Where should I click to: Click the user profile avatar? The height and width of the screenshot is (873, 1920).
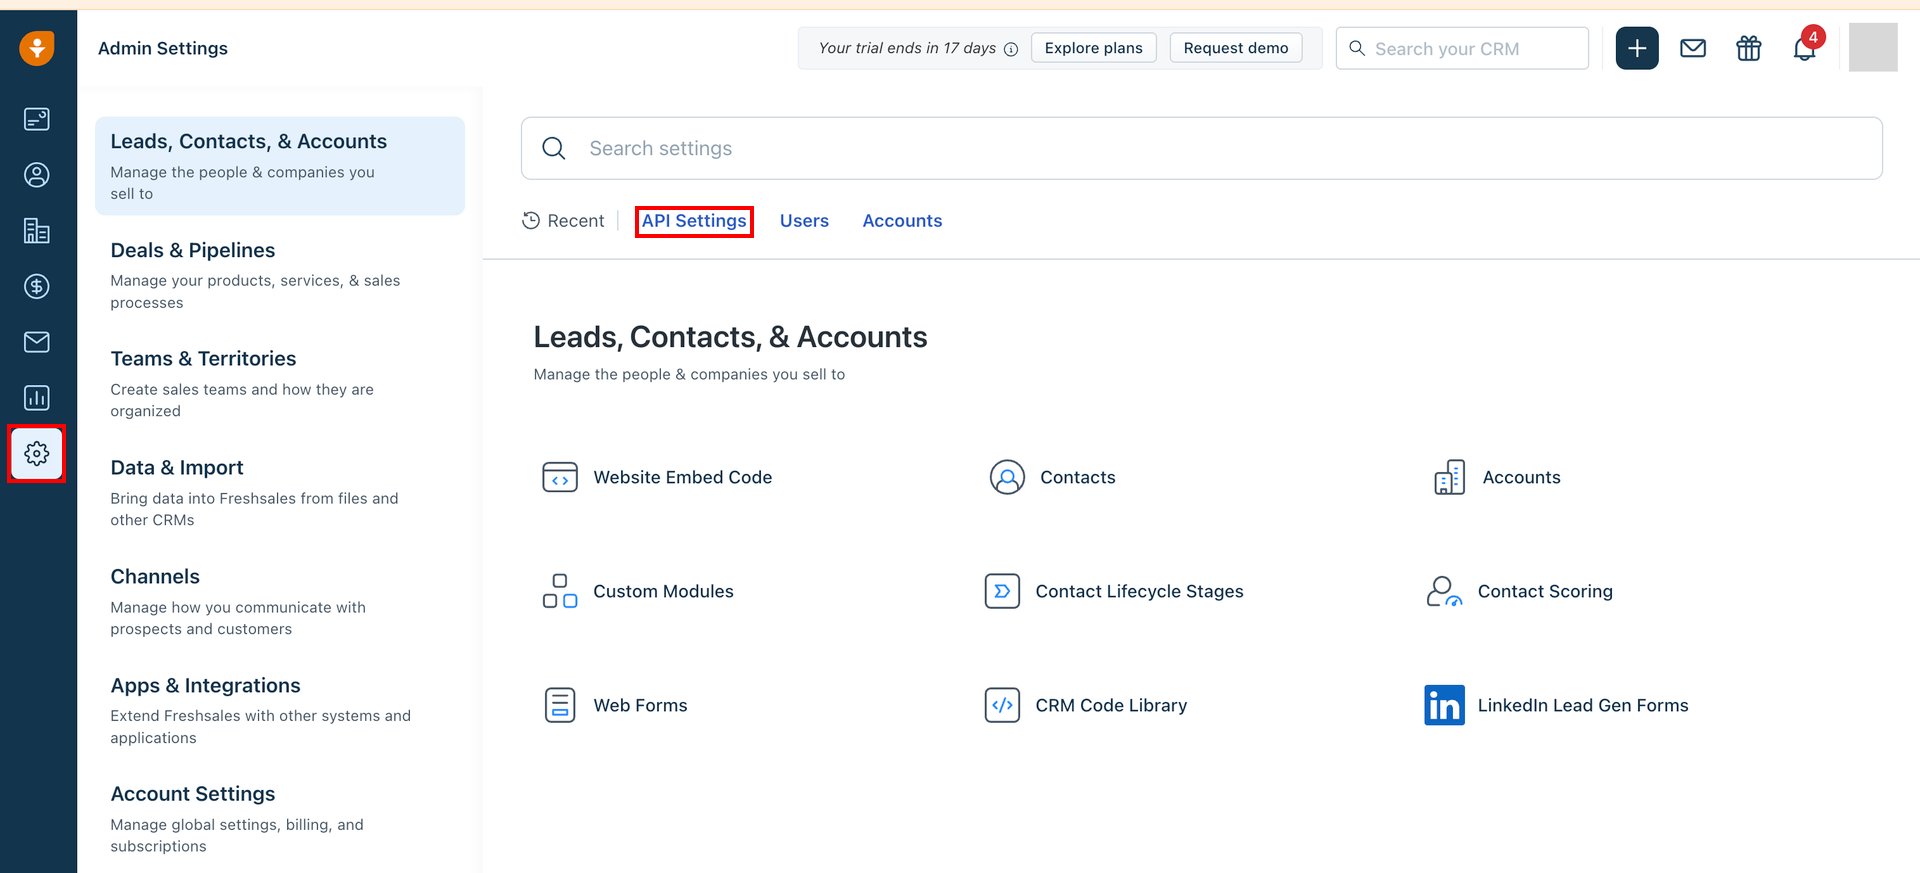pyautogui.click(x=1873, y=48)
